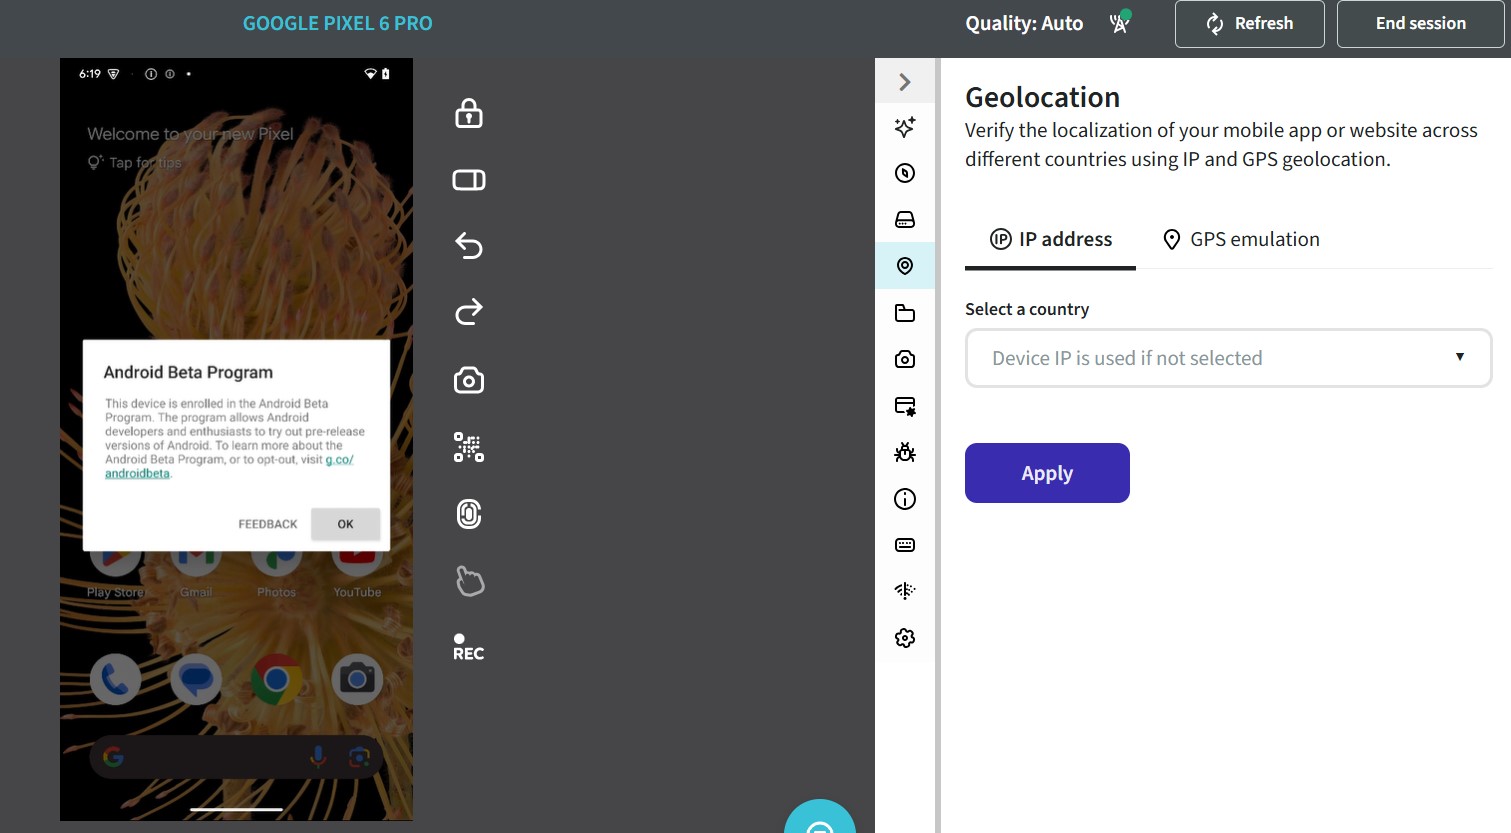Tap the Camera app icon on device
This screenshot has width=1511, height=833.
[357, 680]
